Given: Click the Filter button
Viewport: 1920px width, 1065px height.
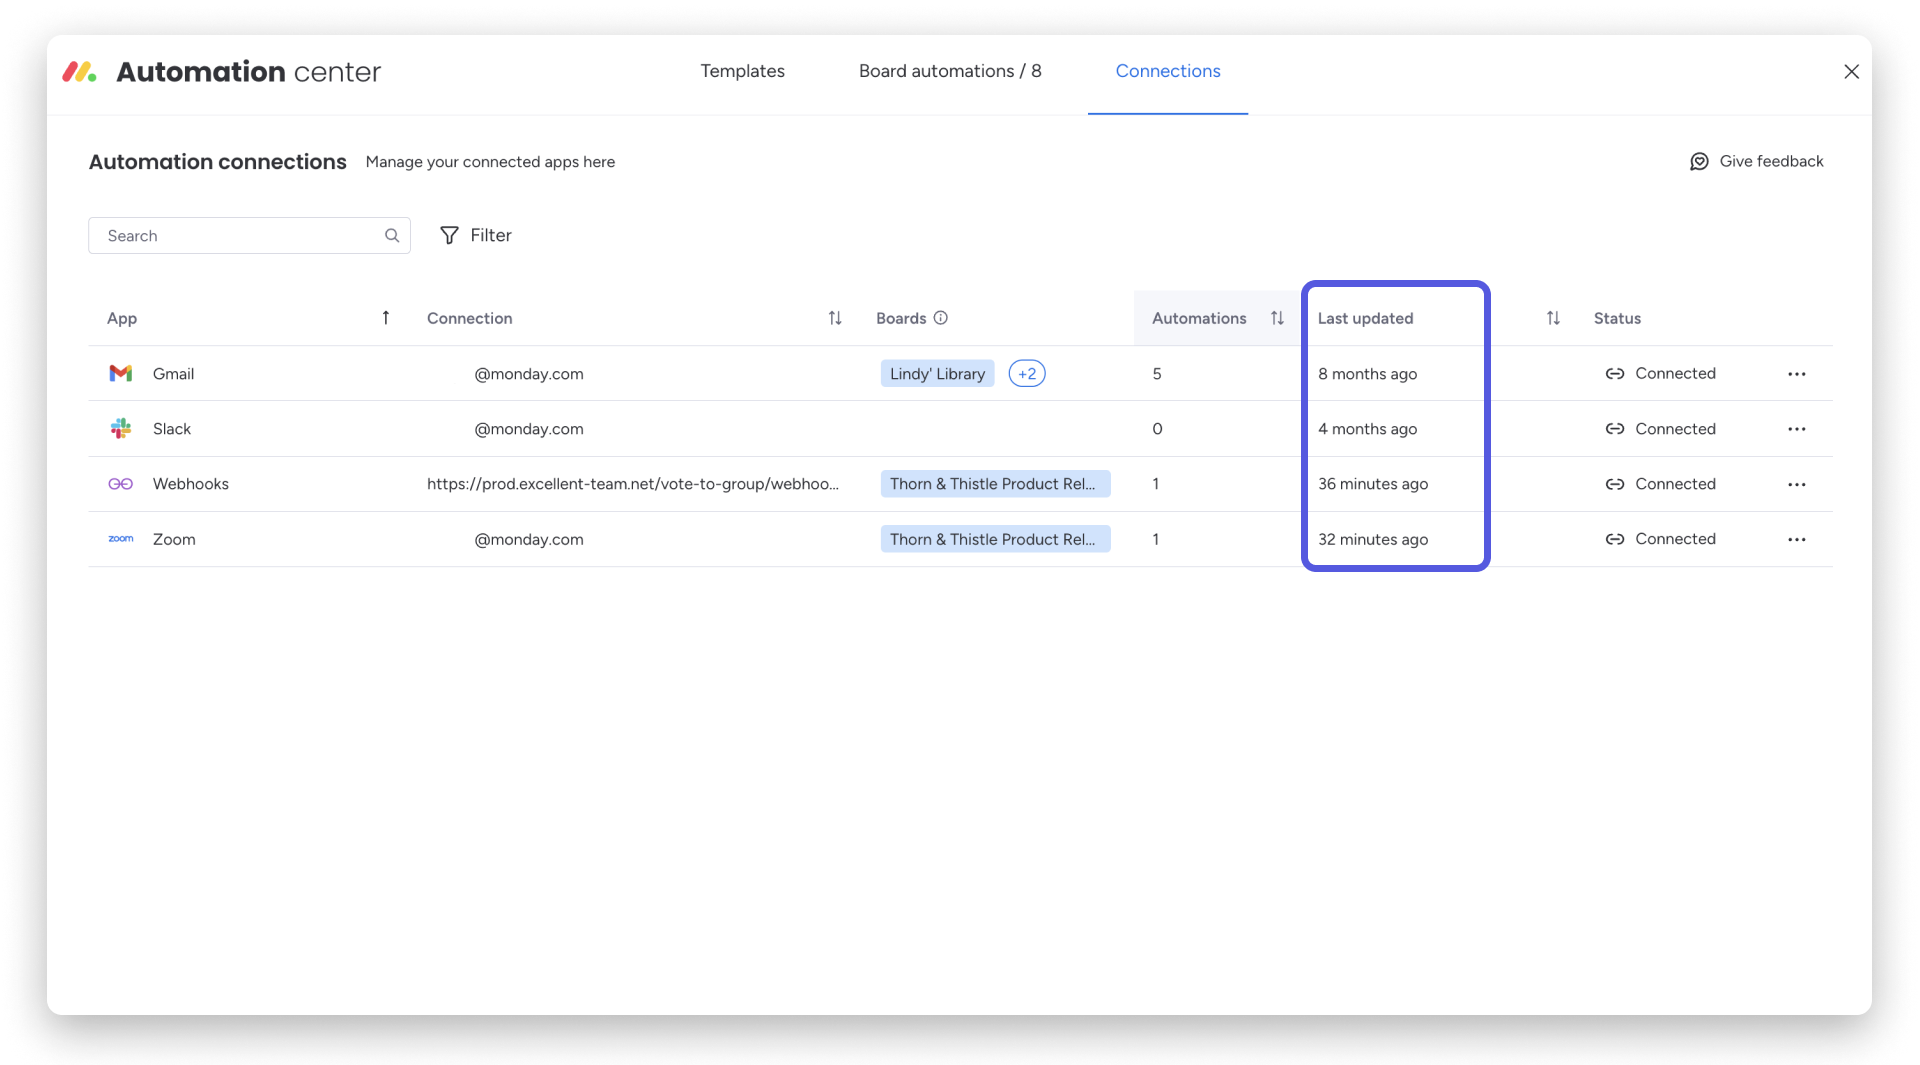Looking at the screenshot, I should [x=476, y=235].
